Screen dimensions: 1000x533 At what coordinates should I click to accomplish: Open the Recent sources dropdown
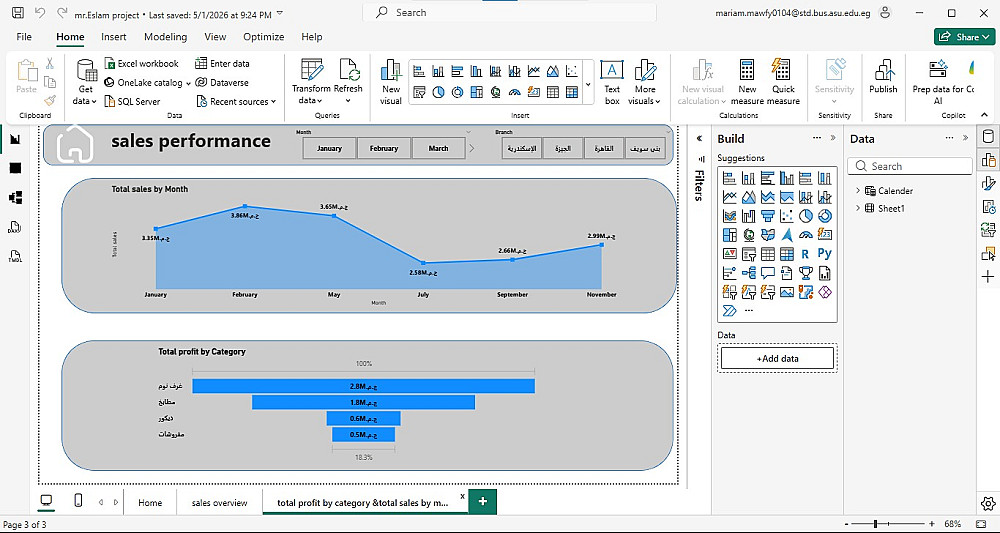coord(236,101)
